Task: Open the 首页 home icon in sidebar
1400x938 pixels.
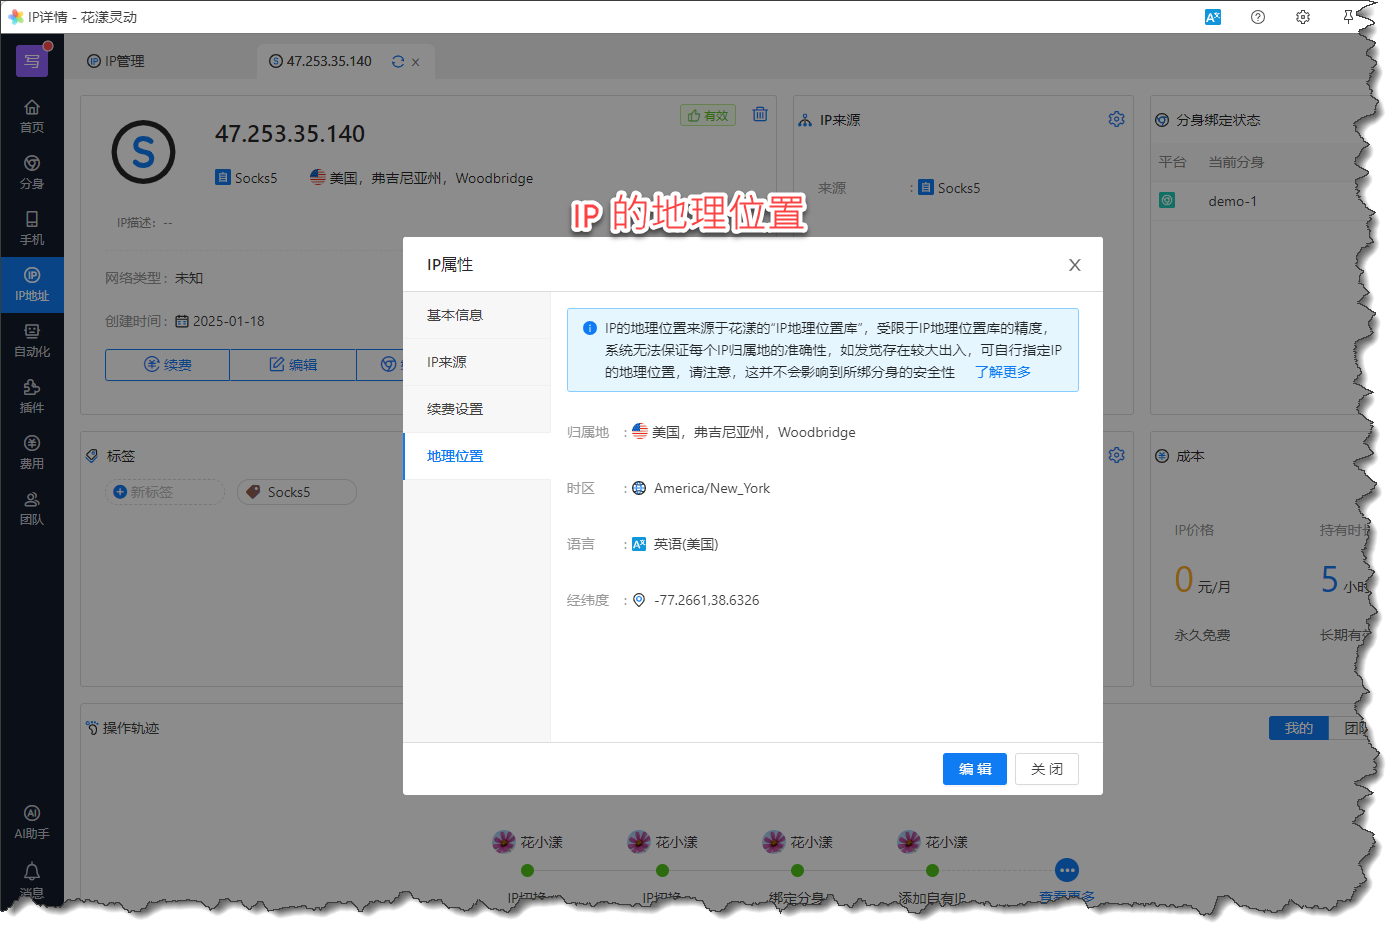Action: point(32,115)
